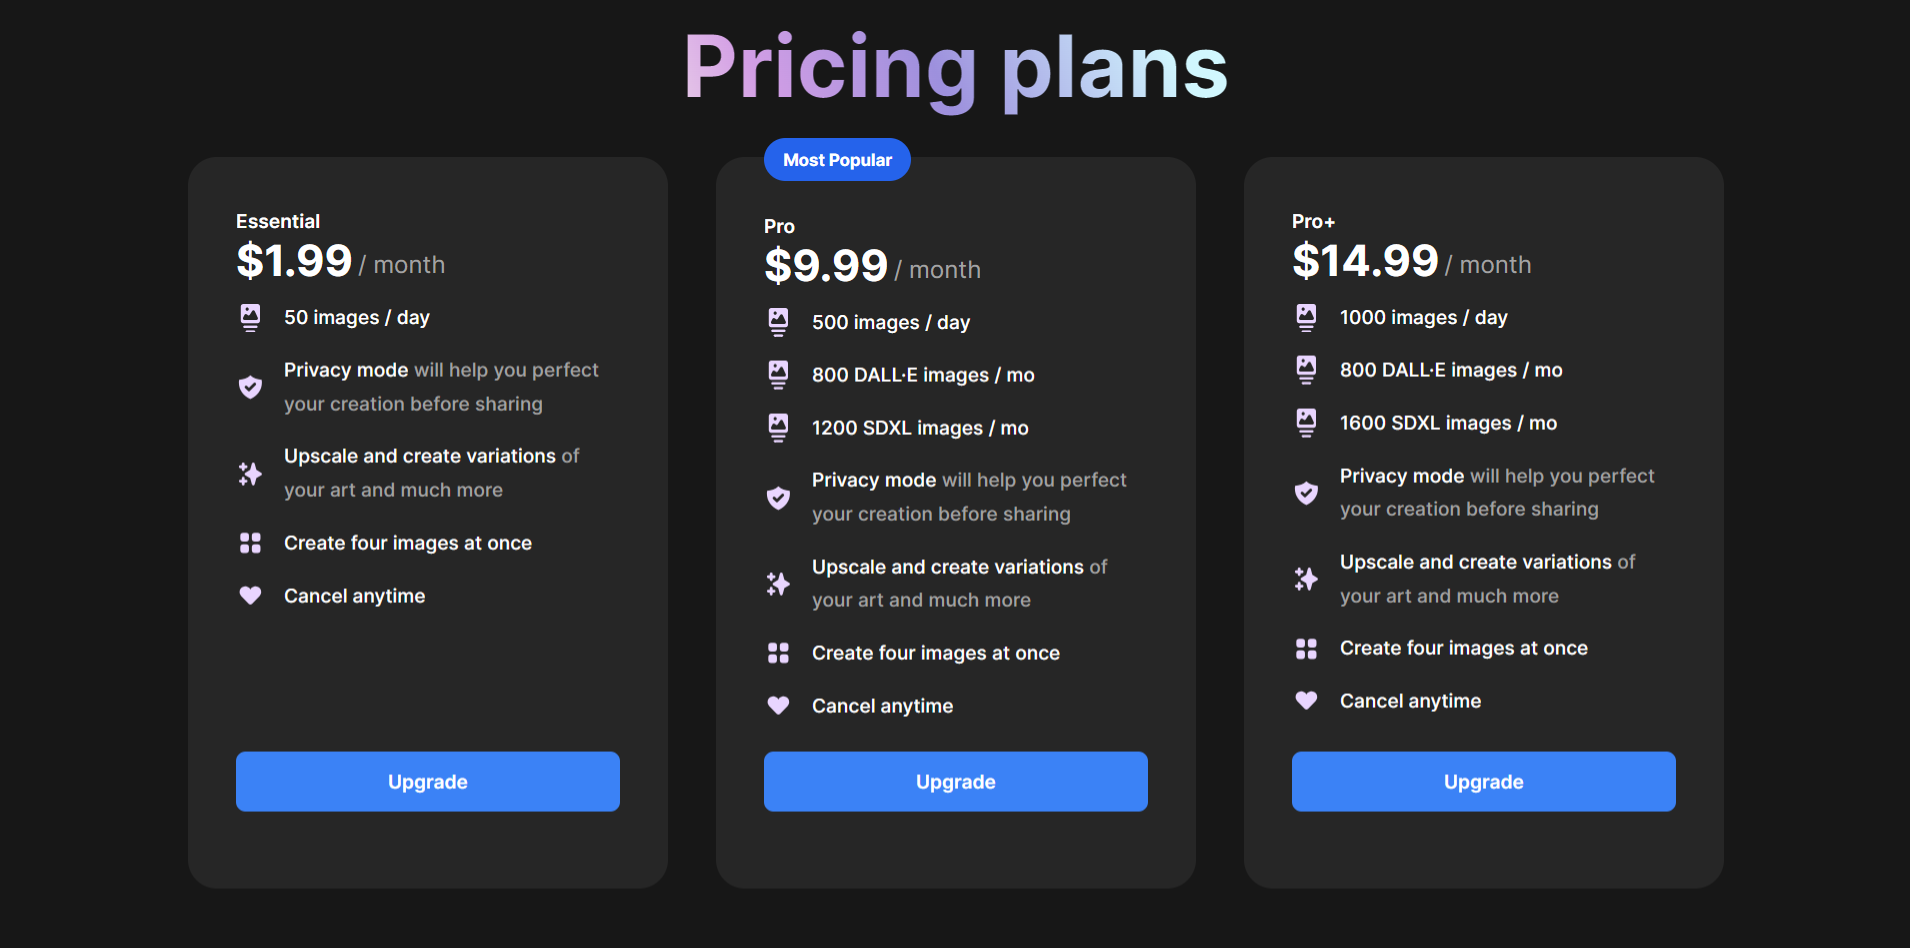Click the image icon beside 1200 SDXL images
This screenshot has height=948, width=1910.
778,428
